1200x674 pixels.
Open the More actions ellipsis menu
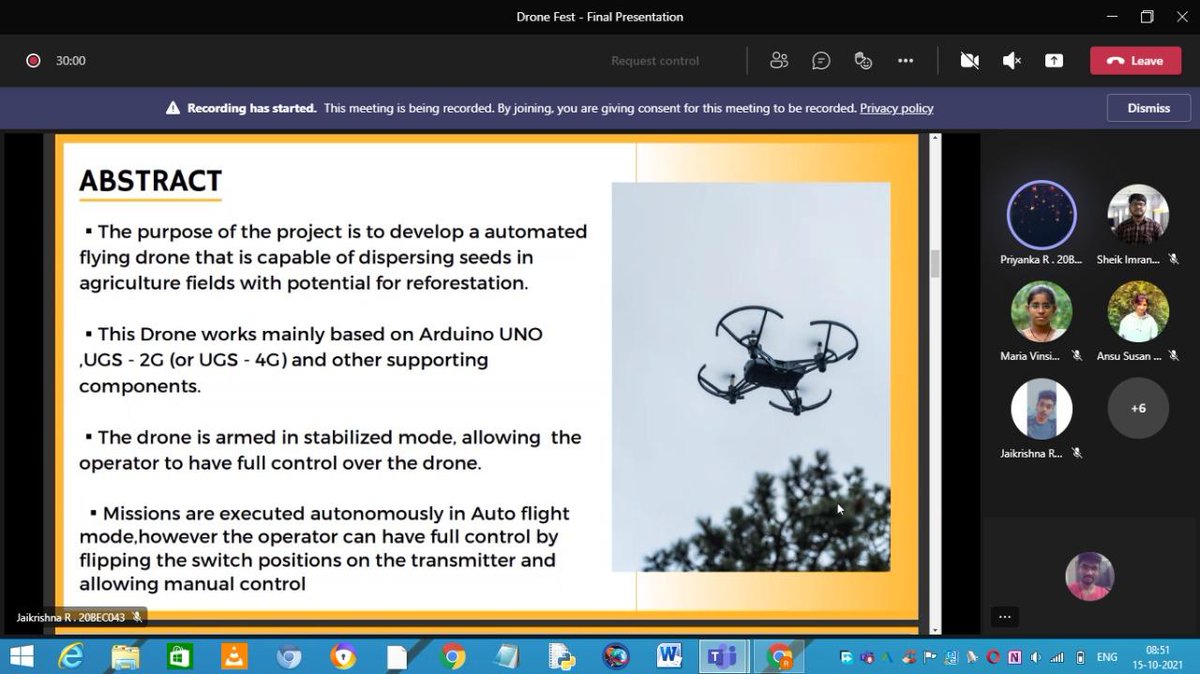[x=905, y=61]
